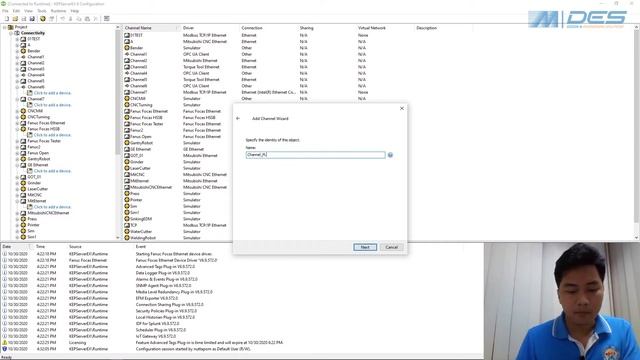Click the Grinder gear icon in the tree
The image size is (640, 360).
click(x=23, y=183)
